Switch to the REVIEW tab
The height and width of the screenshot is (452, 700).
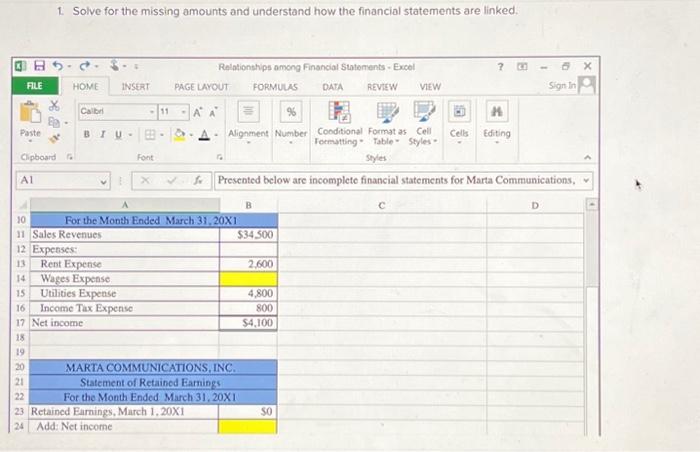point(382,87)
